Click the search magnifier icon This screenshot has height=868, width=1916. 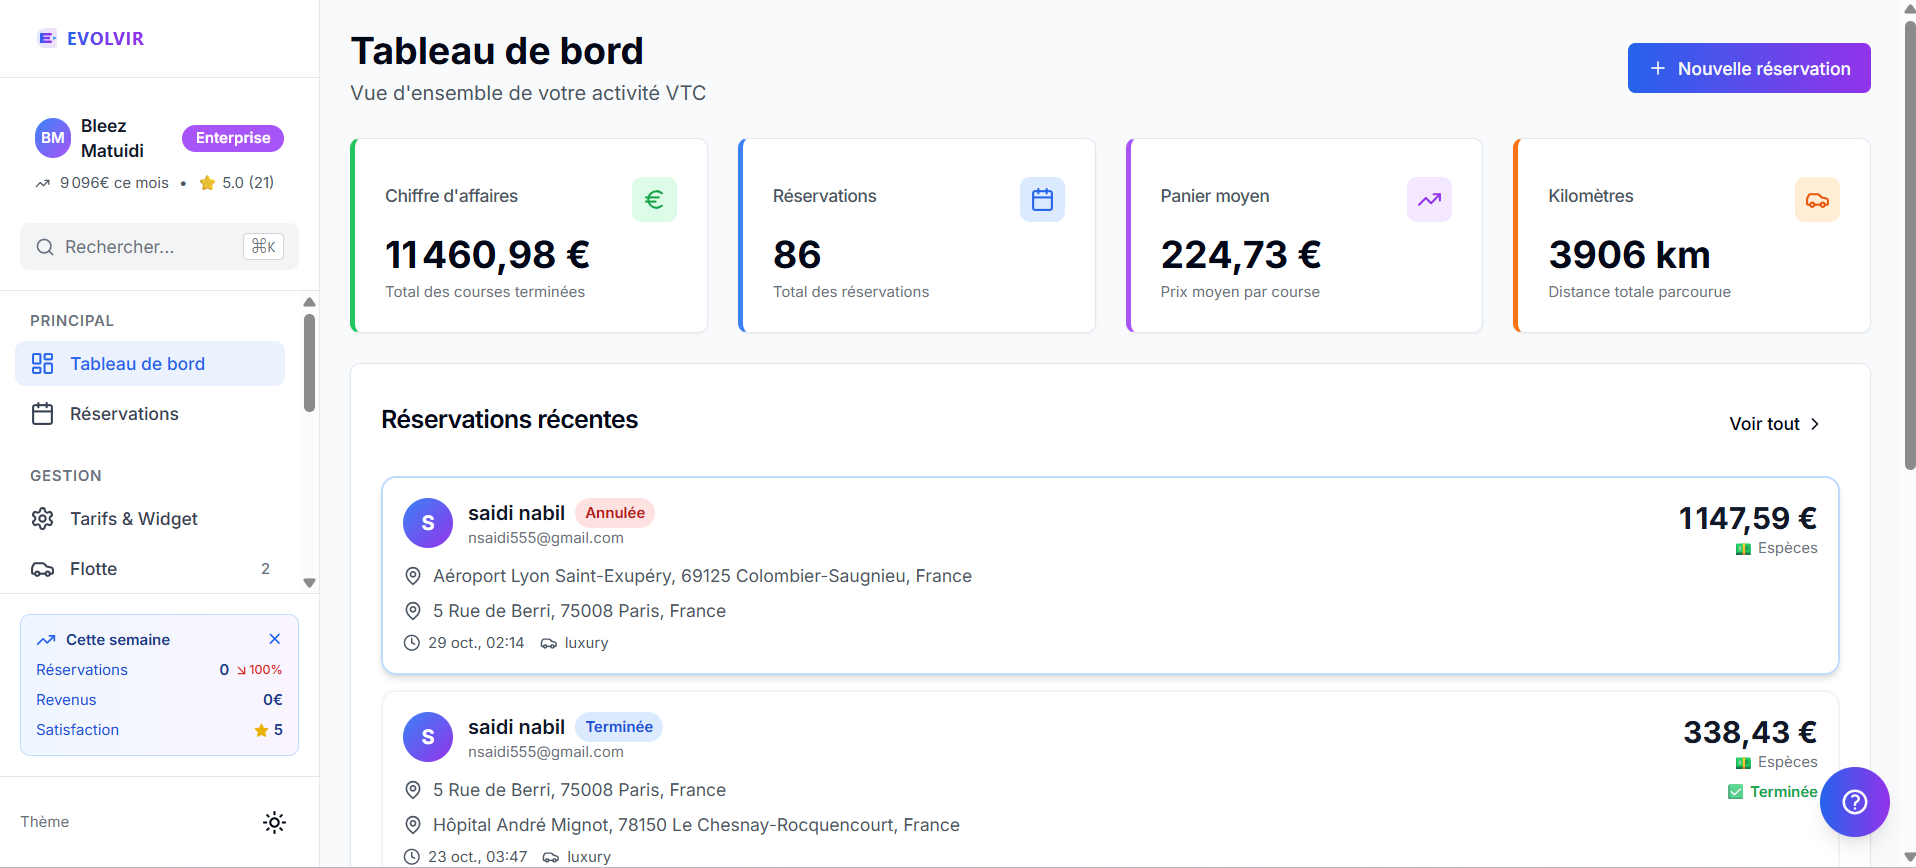pos(45,247)
